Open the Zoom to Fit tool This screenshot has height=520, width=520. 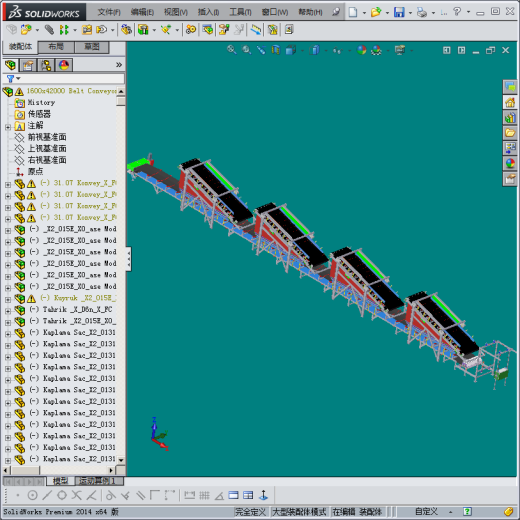click(x=231, y=50)
